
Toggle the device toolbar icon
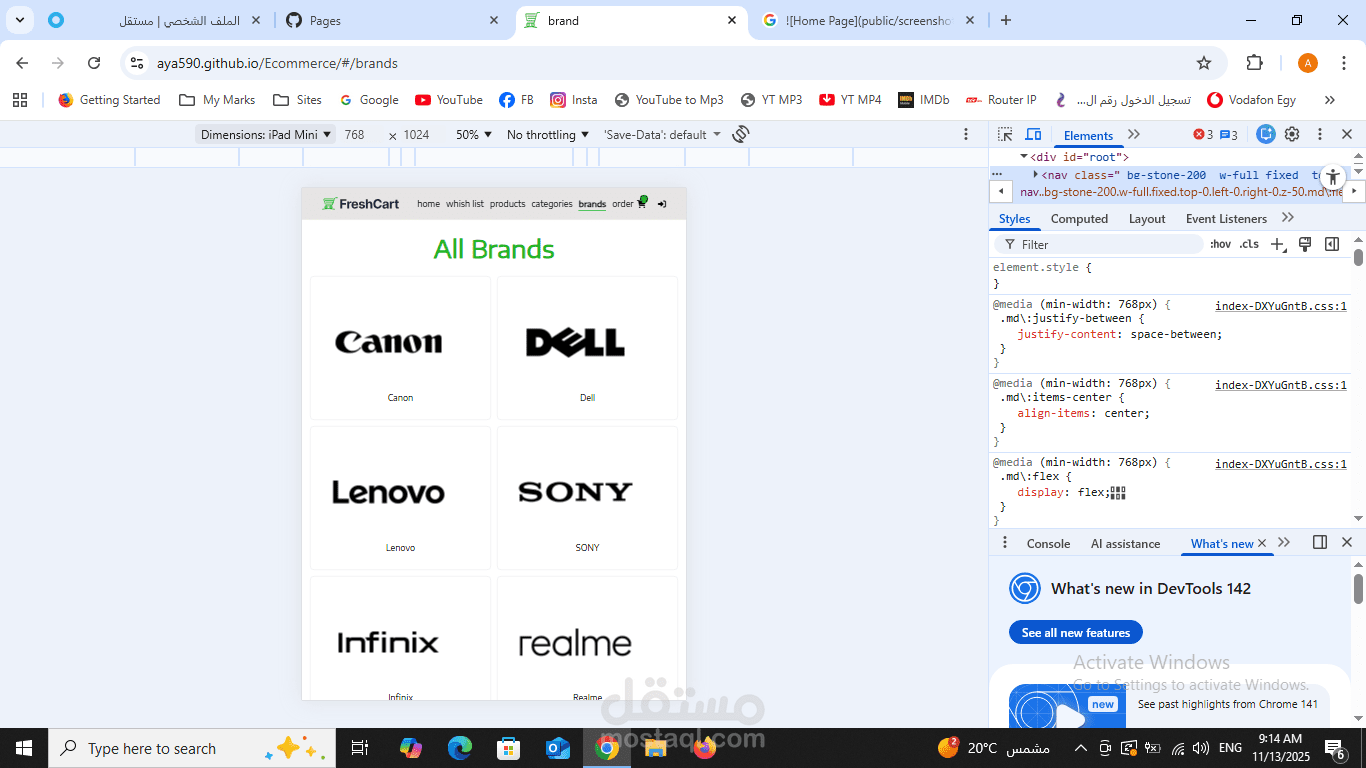pyautogui.click(x=1034, y=135)
